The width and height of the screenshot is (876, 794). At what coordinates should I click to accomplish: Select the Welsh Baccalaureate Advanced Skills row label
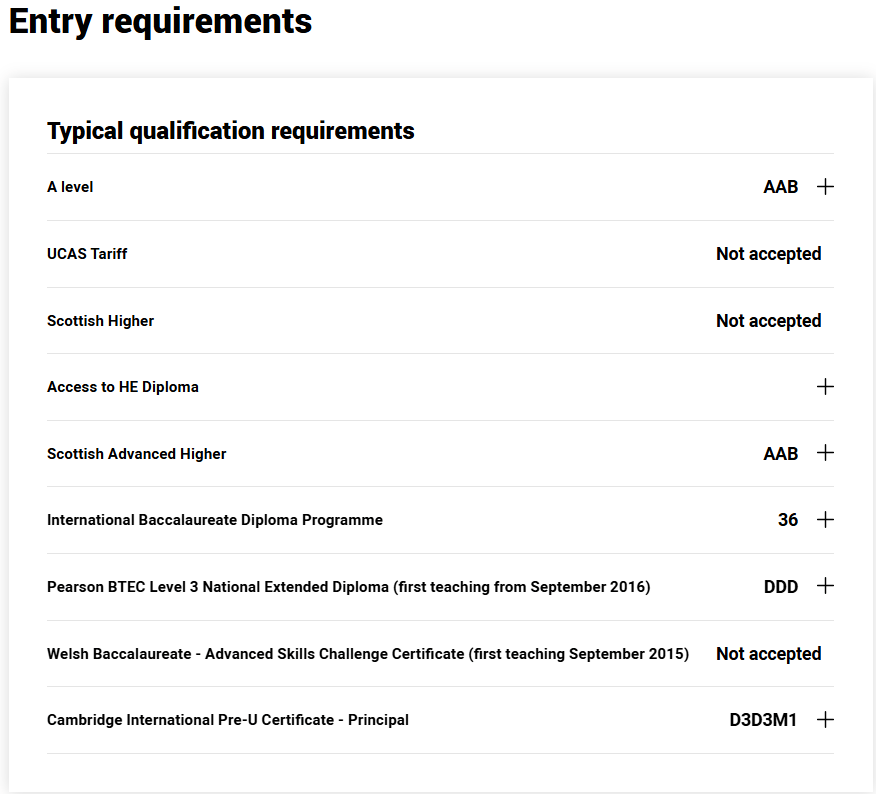coord(368,654)
